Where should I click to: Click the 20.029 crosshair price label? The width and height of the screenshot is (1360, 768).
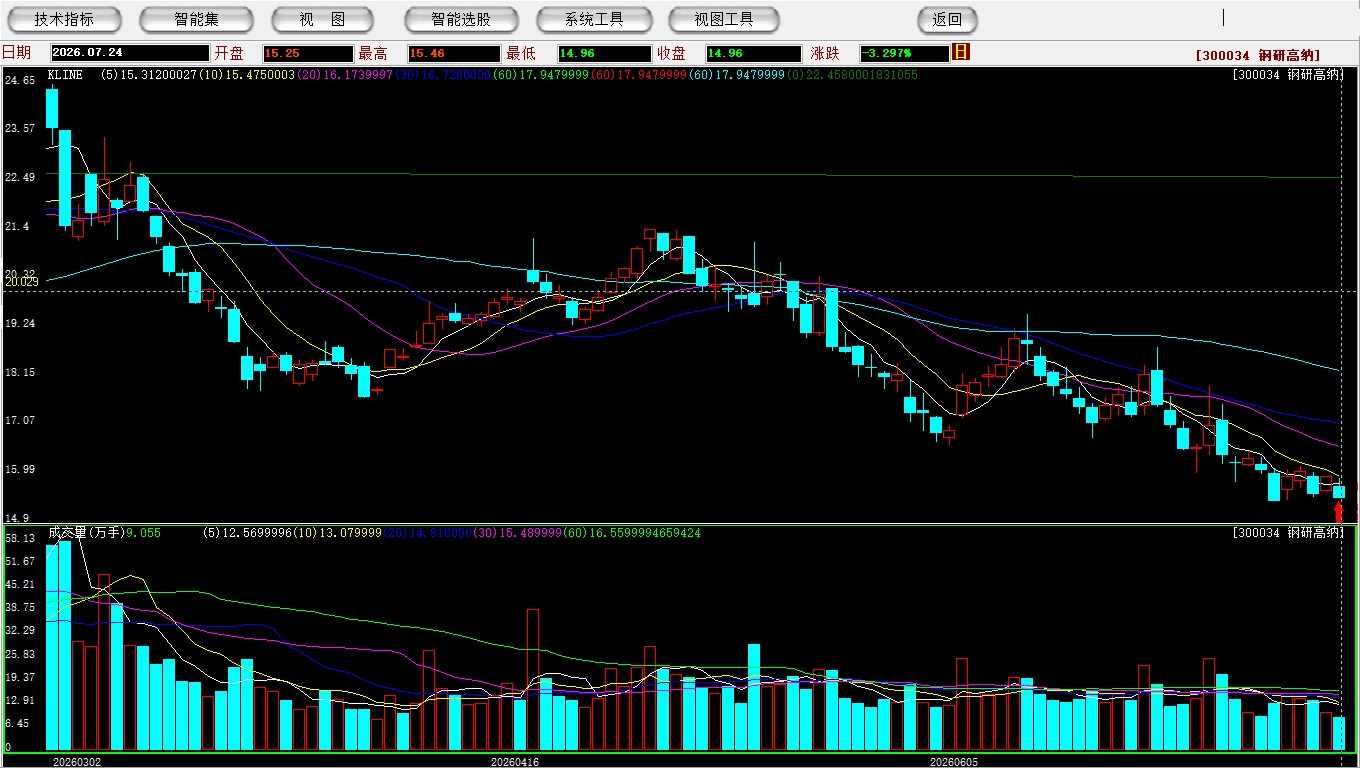[x=21, y=282]
